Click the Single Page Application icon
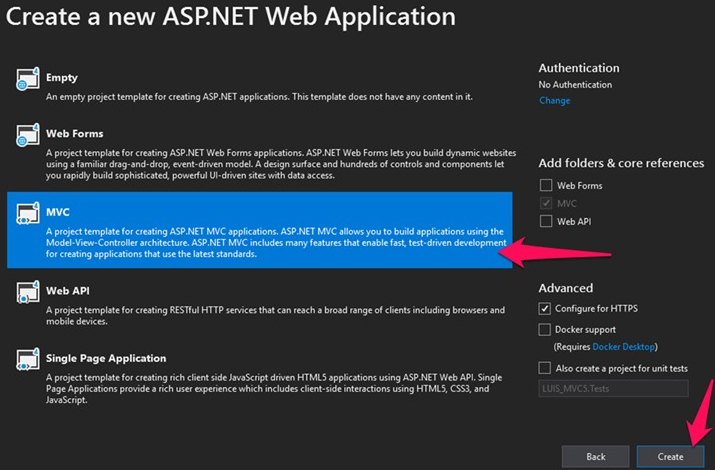This screenshot has height=470, width=715. (x=27, y=362)
